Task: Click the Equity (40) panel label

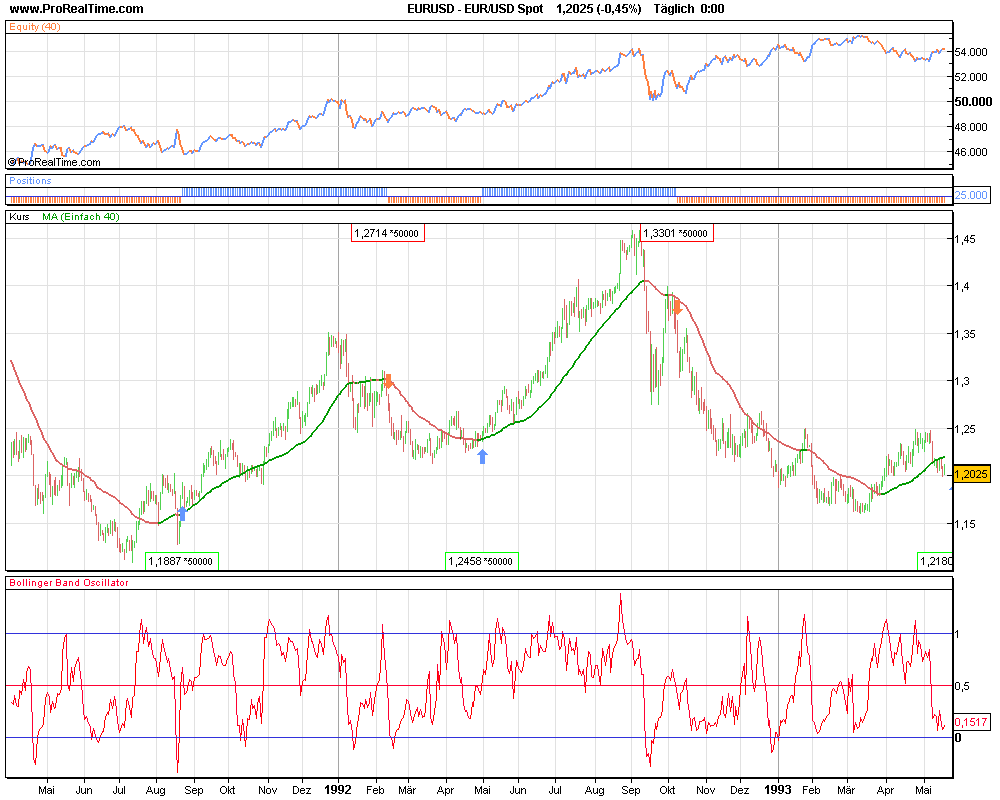Action: tap(34, 26)
